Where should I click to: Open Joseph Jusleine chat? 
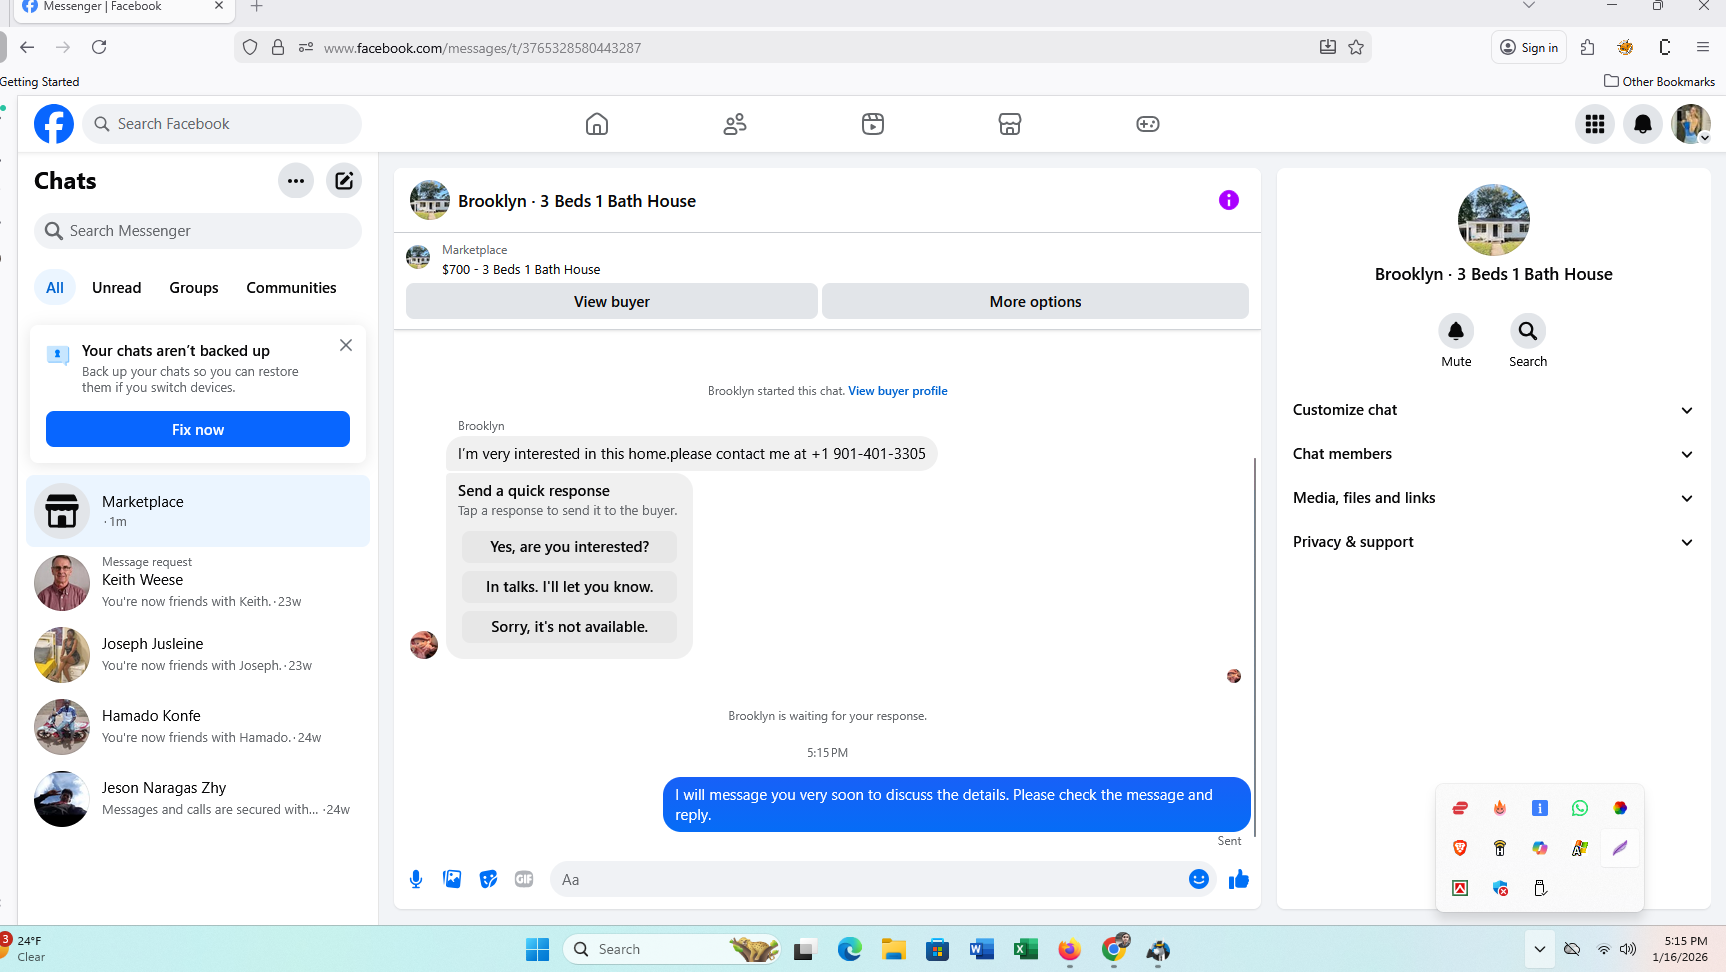(198, 655)
